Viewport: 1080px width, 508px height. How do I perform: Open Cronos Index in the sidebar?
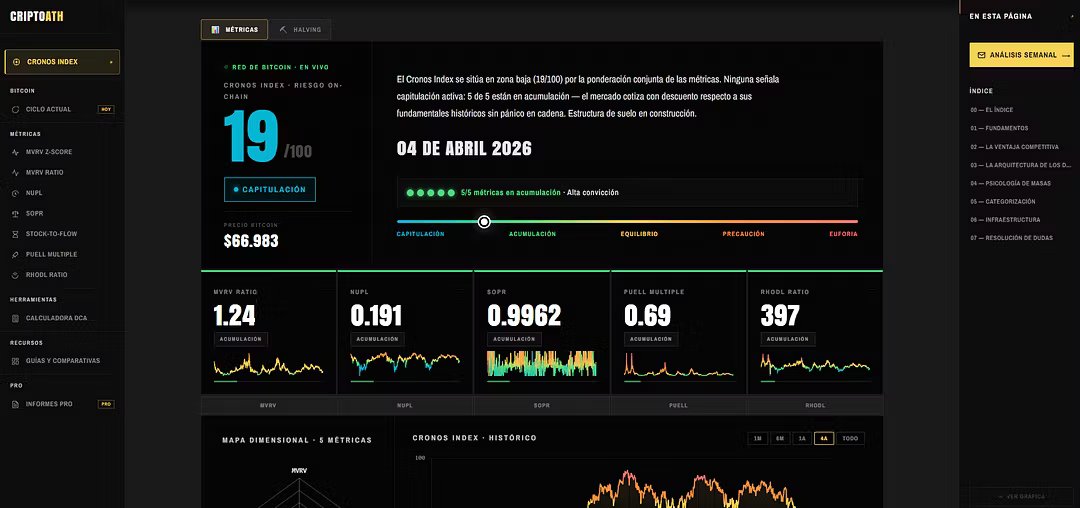(62, 62)
